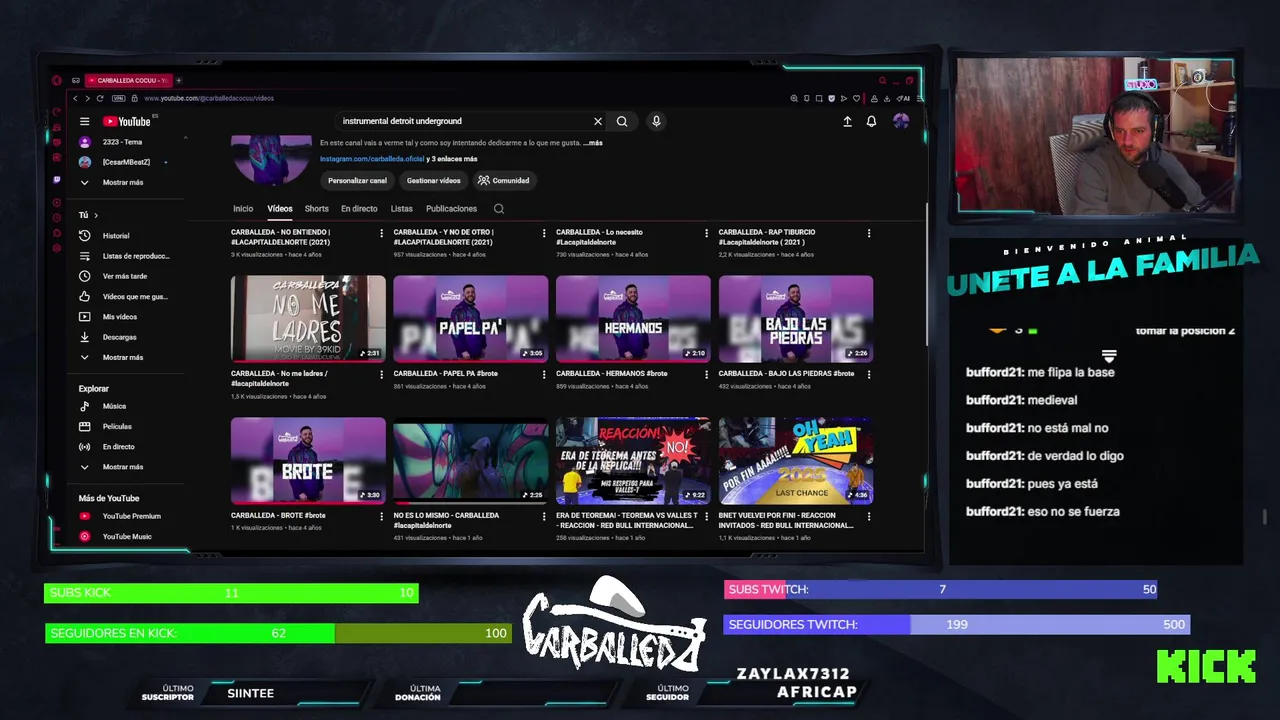Open the instagram.com/carballeda.oficial link
The image size is (1280, 720).
coord(372,159)
